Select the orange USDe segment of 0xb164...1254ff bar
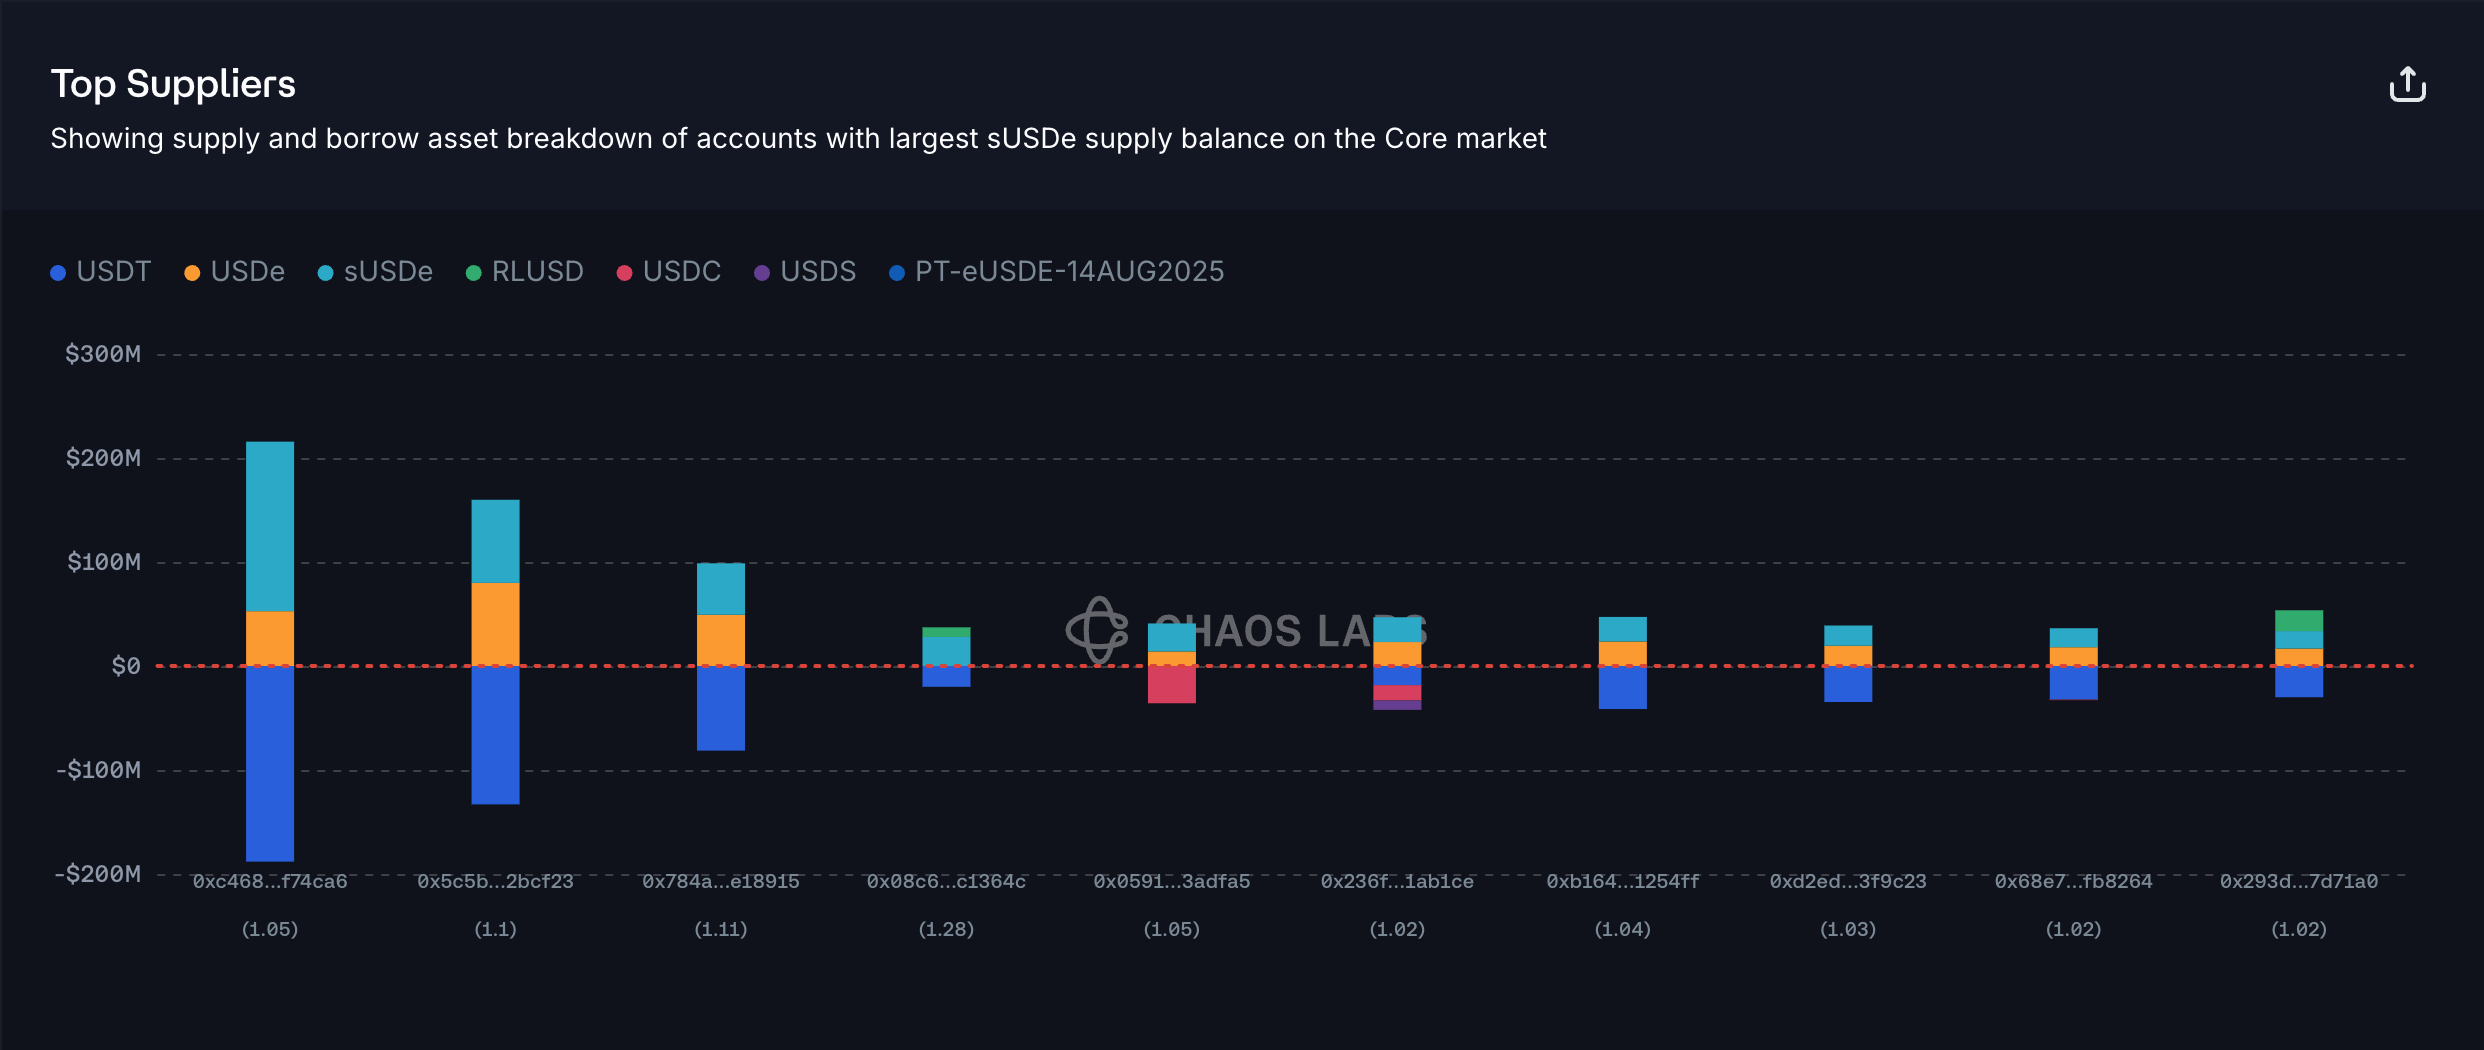The width and height of the screenshot is (2484, 1050). coord(1623,654)
